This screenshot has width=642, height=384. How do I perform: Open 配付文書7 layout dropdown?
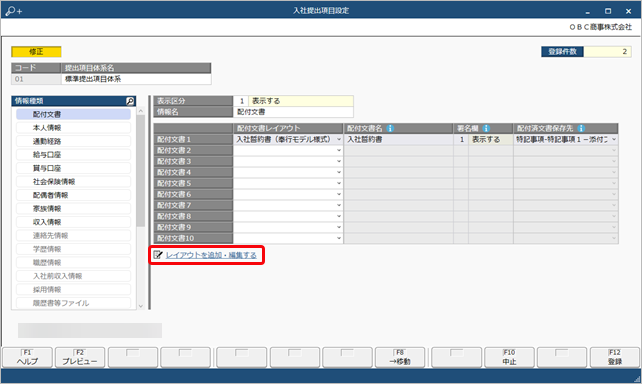pos(339,206)
